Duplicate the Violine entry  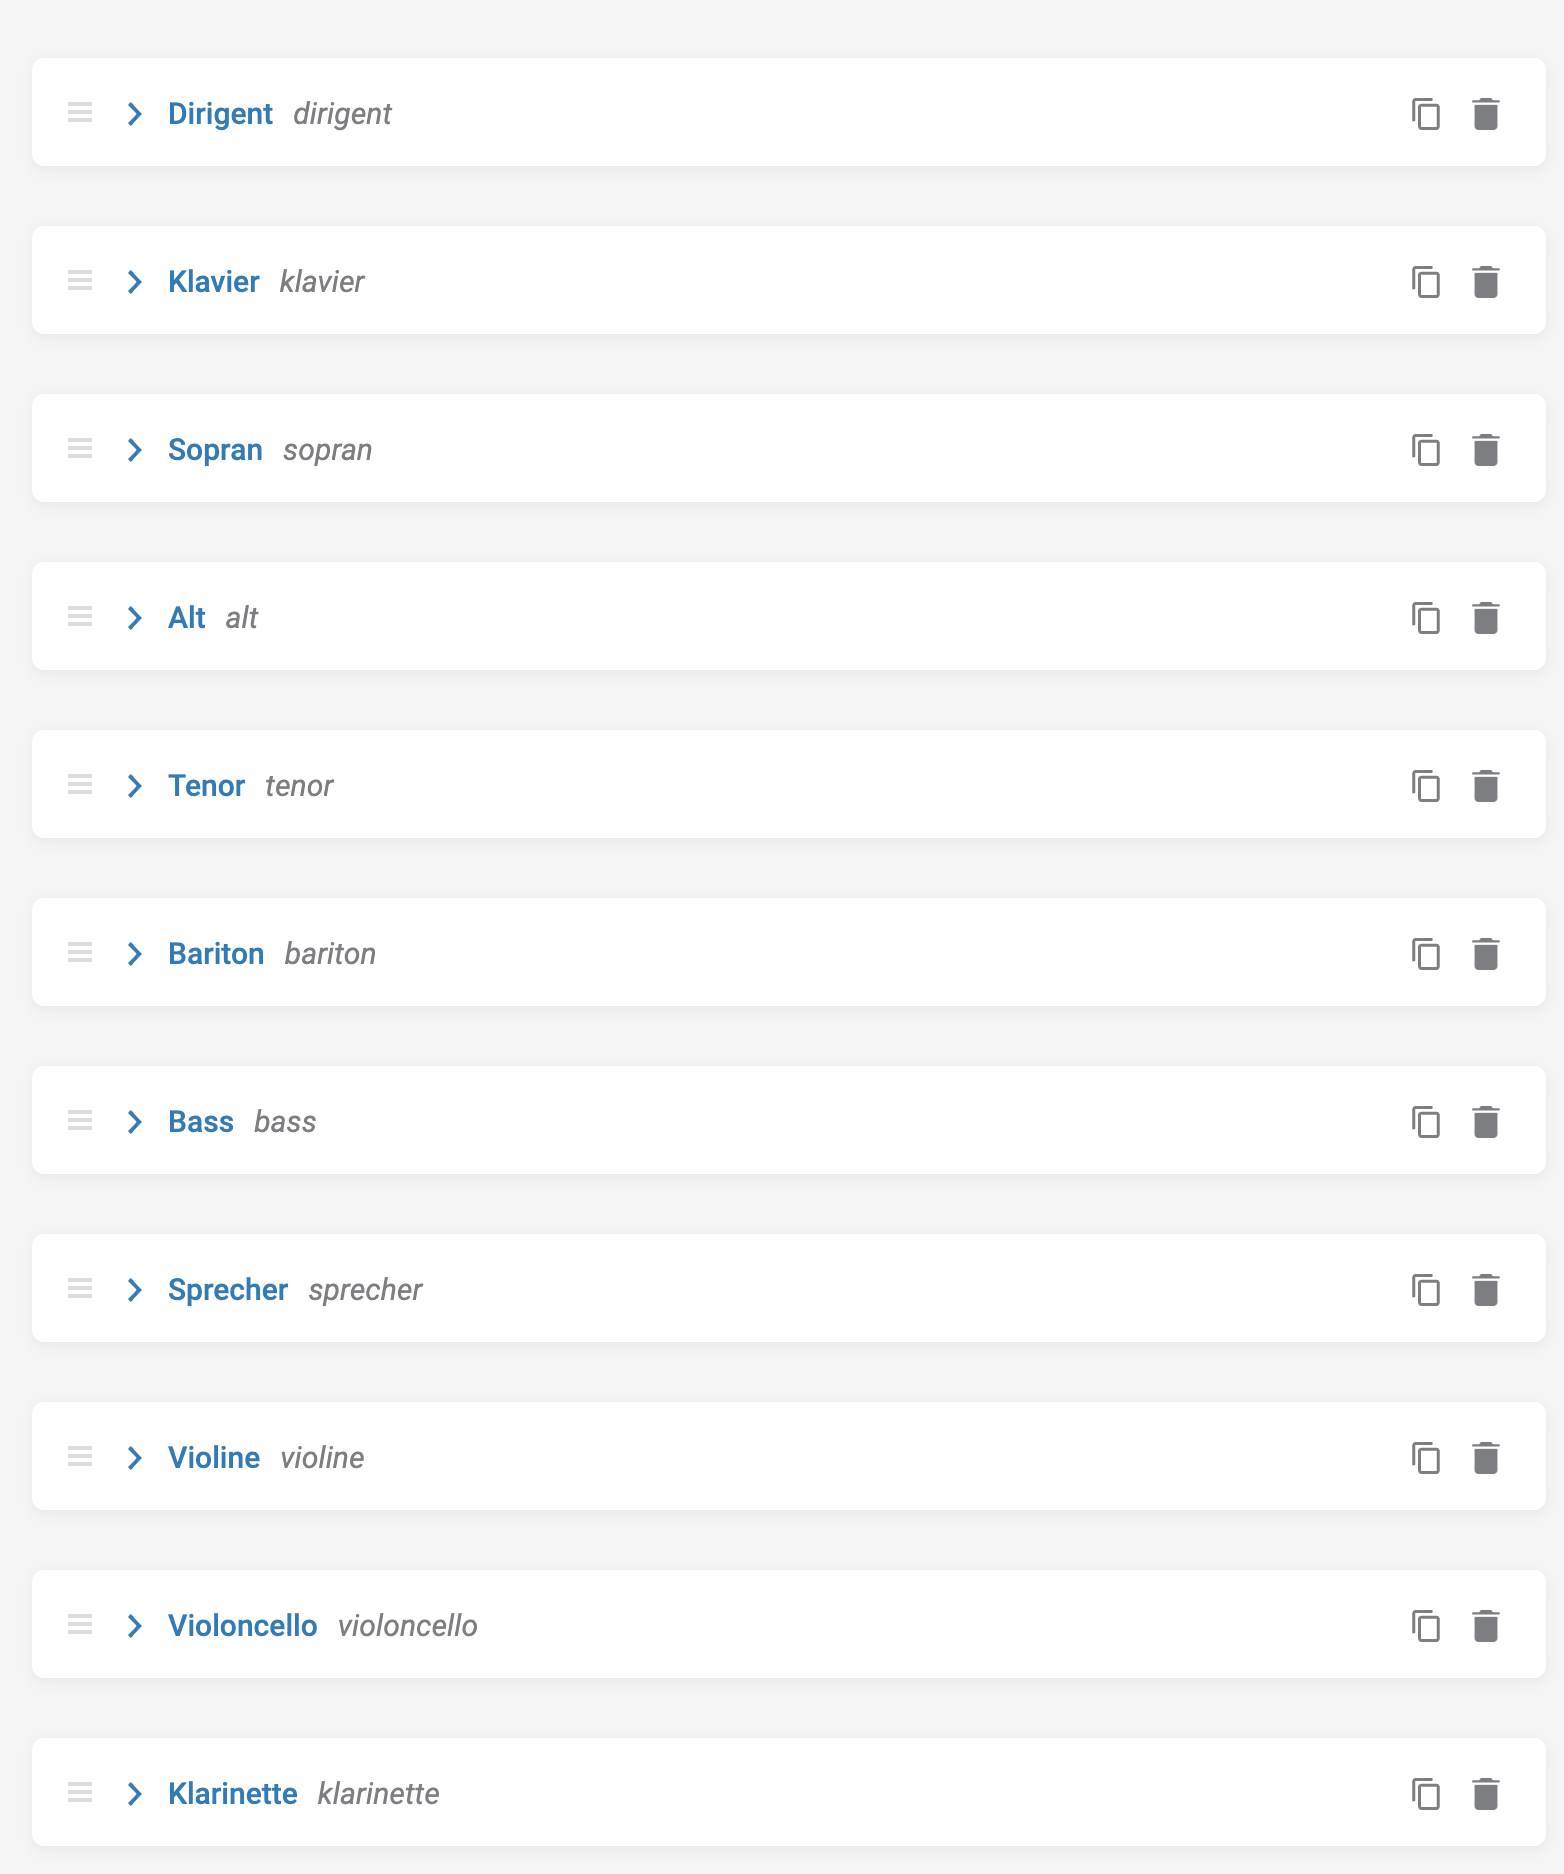[1426, 1458]
